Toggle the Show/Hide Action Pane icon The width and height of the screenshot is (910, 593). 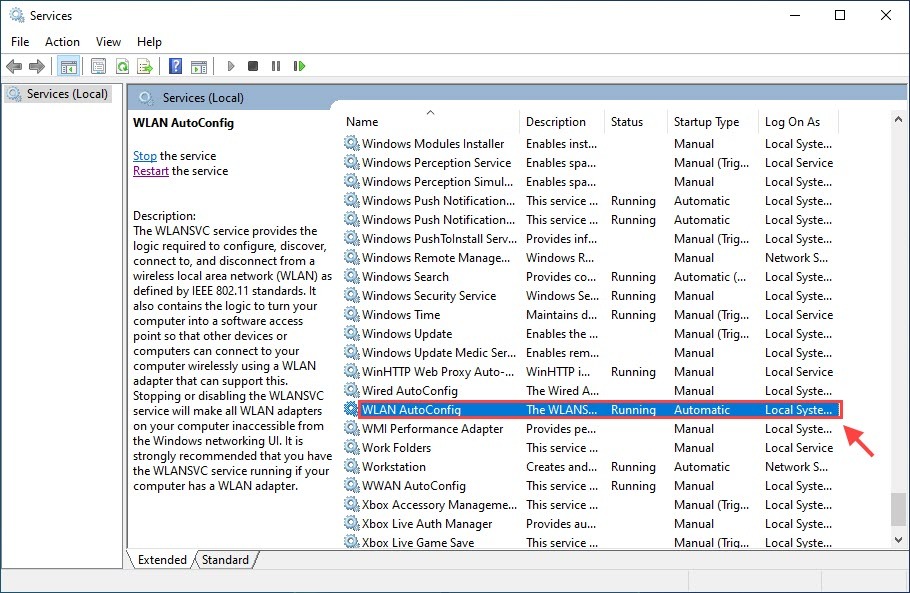tap(198, 66)
